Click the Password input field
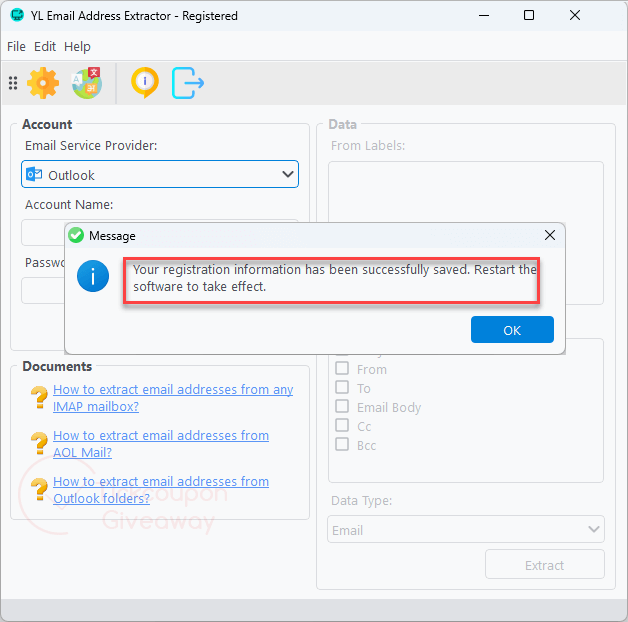 43,290
